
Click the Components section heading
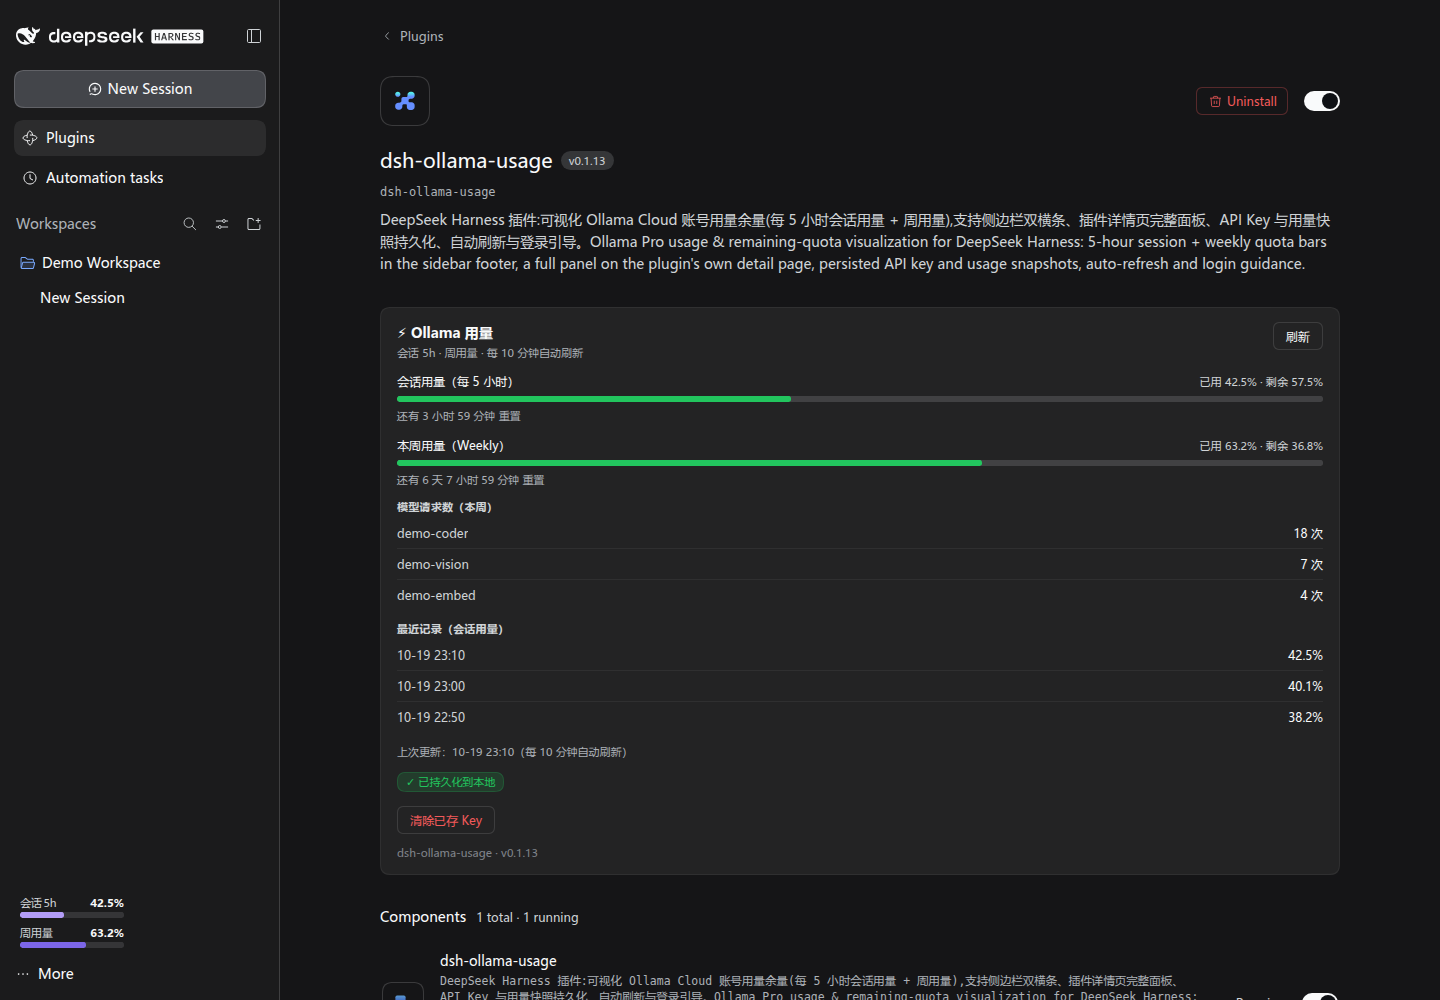click(423, 917)
